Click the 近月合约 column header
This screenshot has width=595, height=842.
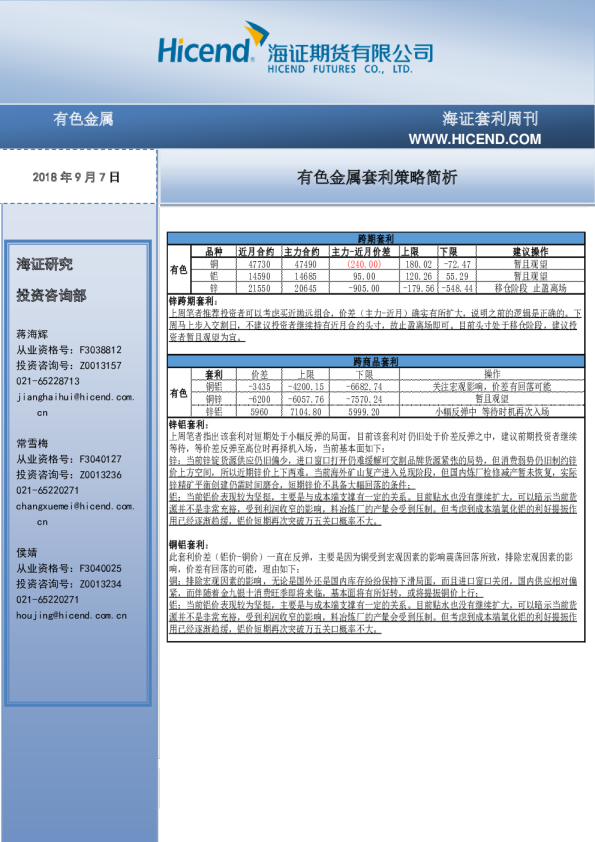257,251
